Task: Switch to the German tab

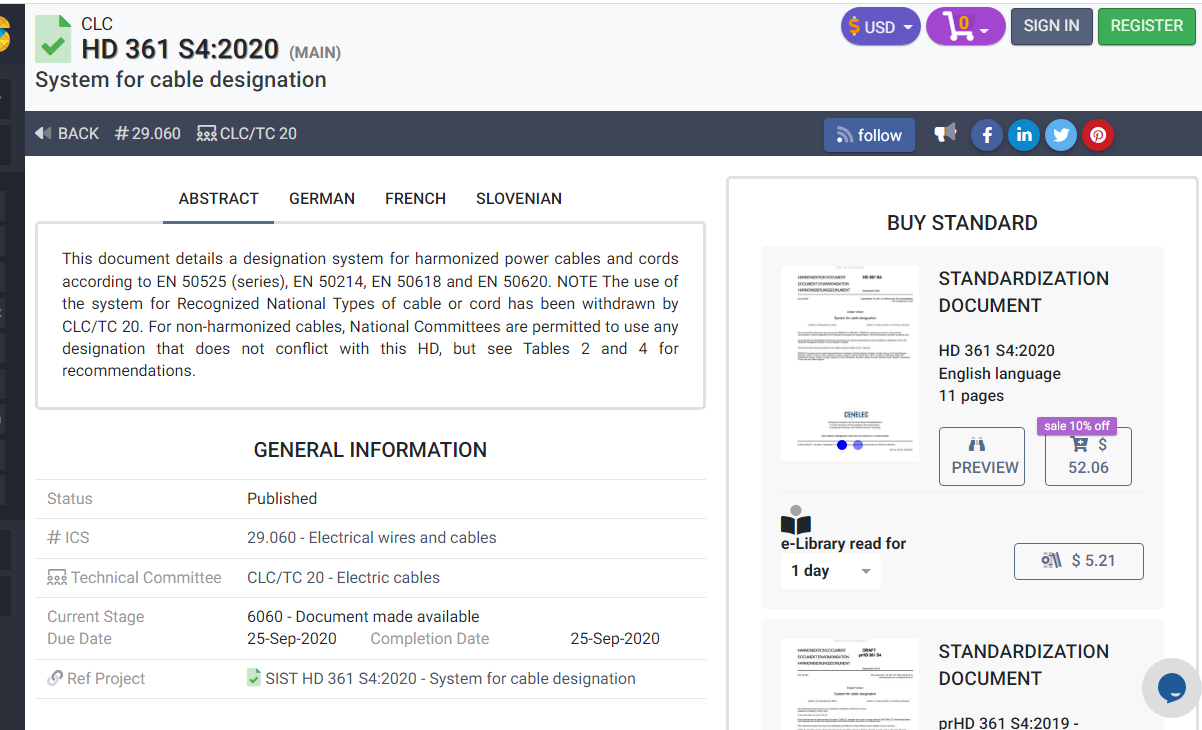Action: (x=322, y=199)
